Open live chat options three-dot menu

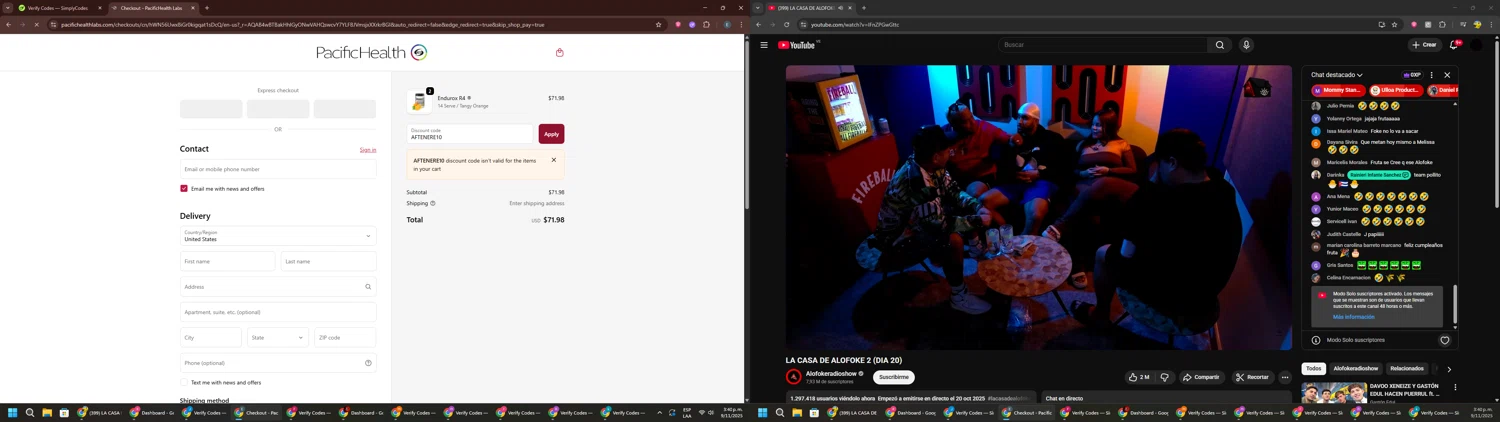pos(1431,75)
